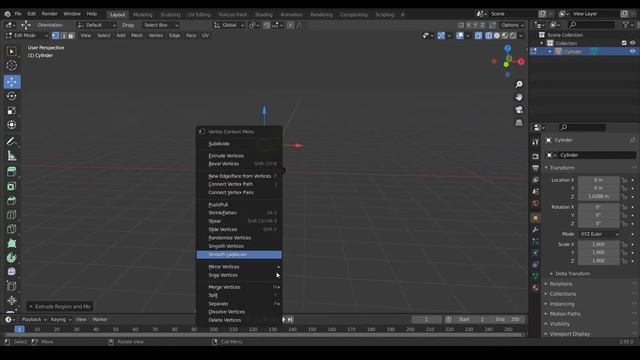Open Marker menu in timeline
Screen dimensions: 640x360
100,320
